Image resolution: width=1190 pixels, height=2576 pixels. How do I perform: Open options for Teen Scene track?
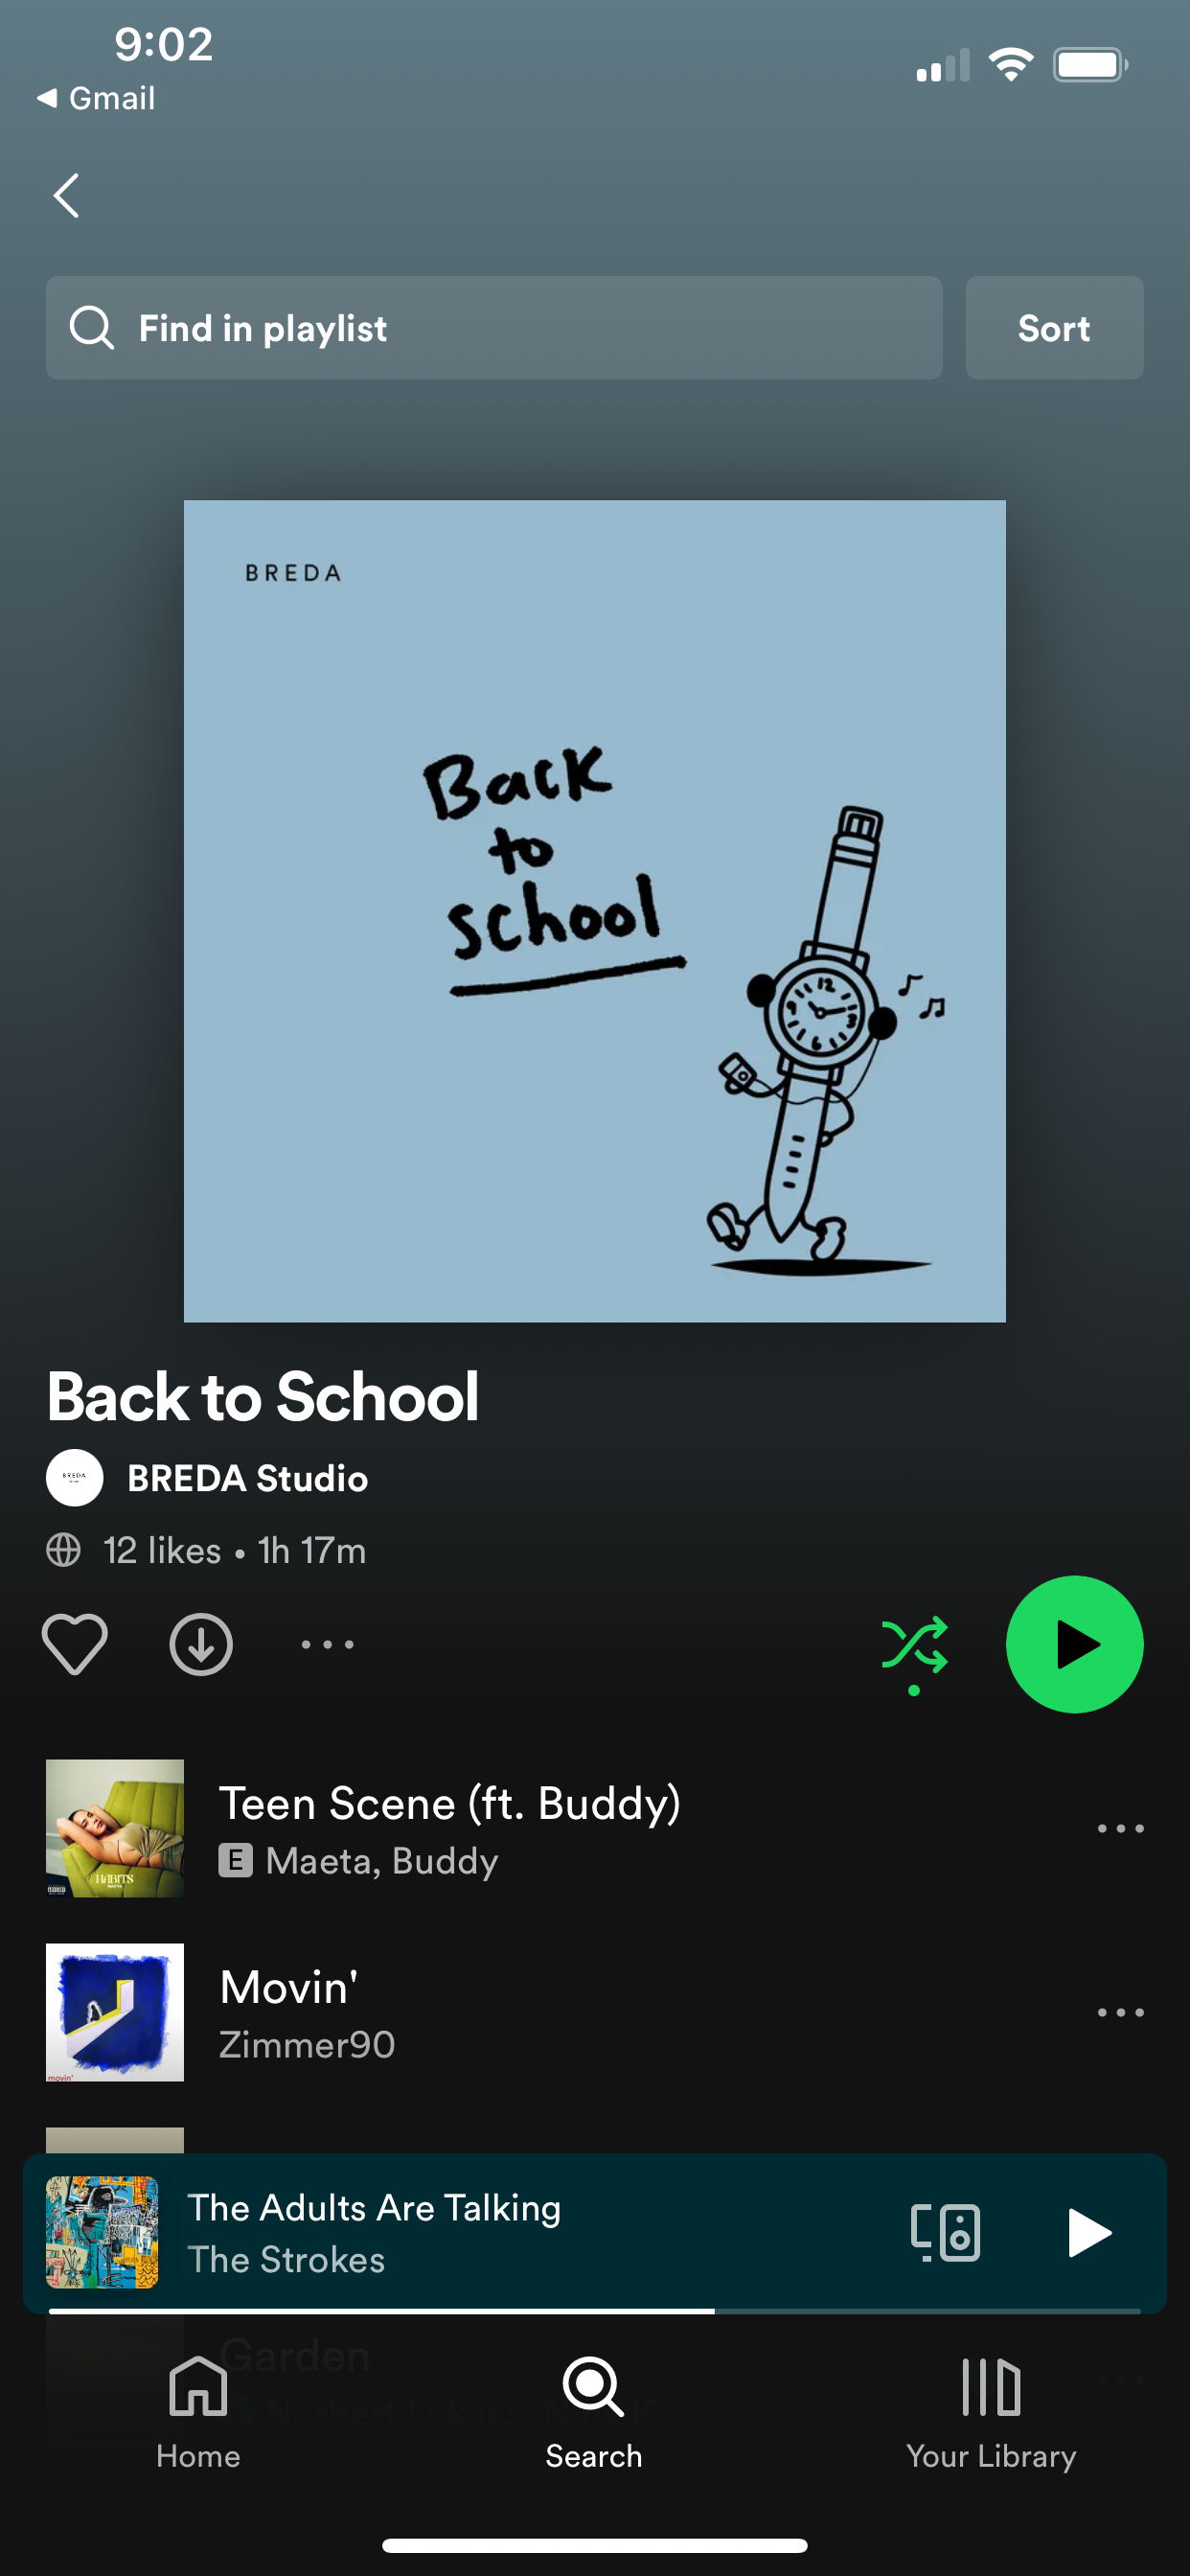(1120, 1828)
